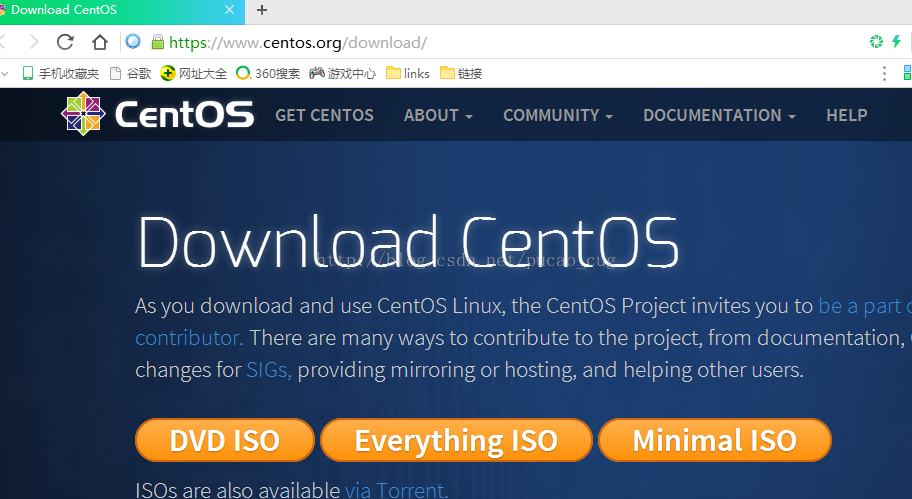Follow the 'via Torrent' link
Screen dimensions: 912x499
(396, 490)
